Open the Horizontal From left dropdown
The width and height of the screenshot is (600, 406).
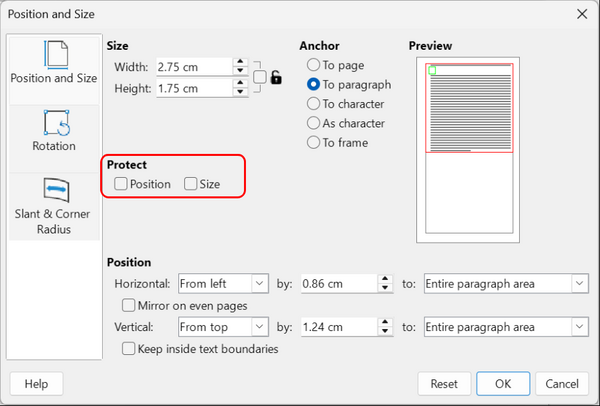pos(223,284)
